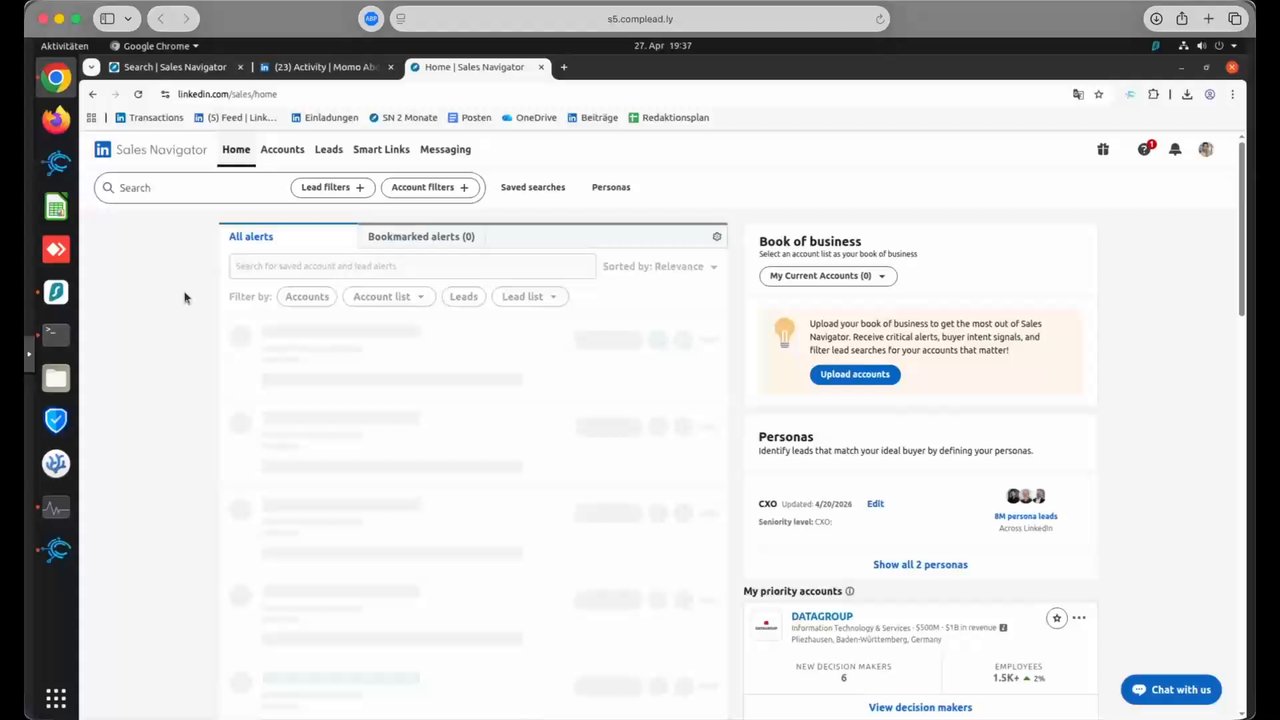Open alerts settings gear icon
Image resolution: width=1280 pixels, height=720 pixels.
pyautogui.click(x=717, y=237)
